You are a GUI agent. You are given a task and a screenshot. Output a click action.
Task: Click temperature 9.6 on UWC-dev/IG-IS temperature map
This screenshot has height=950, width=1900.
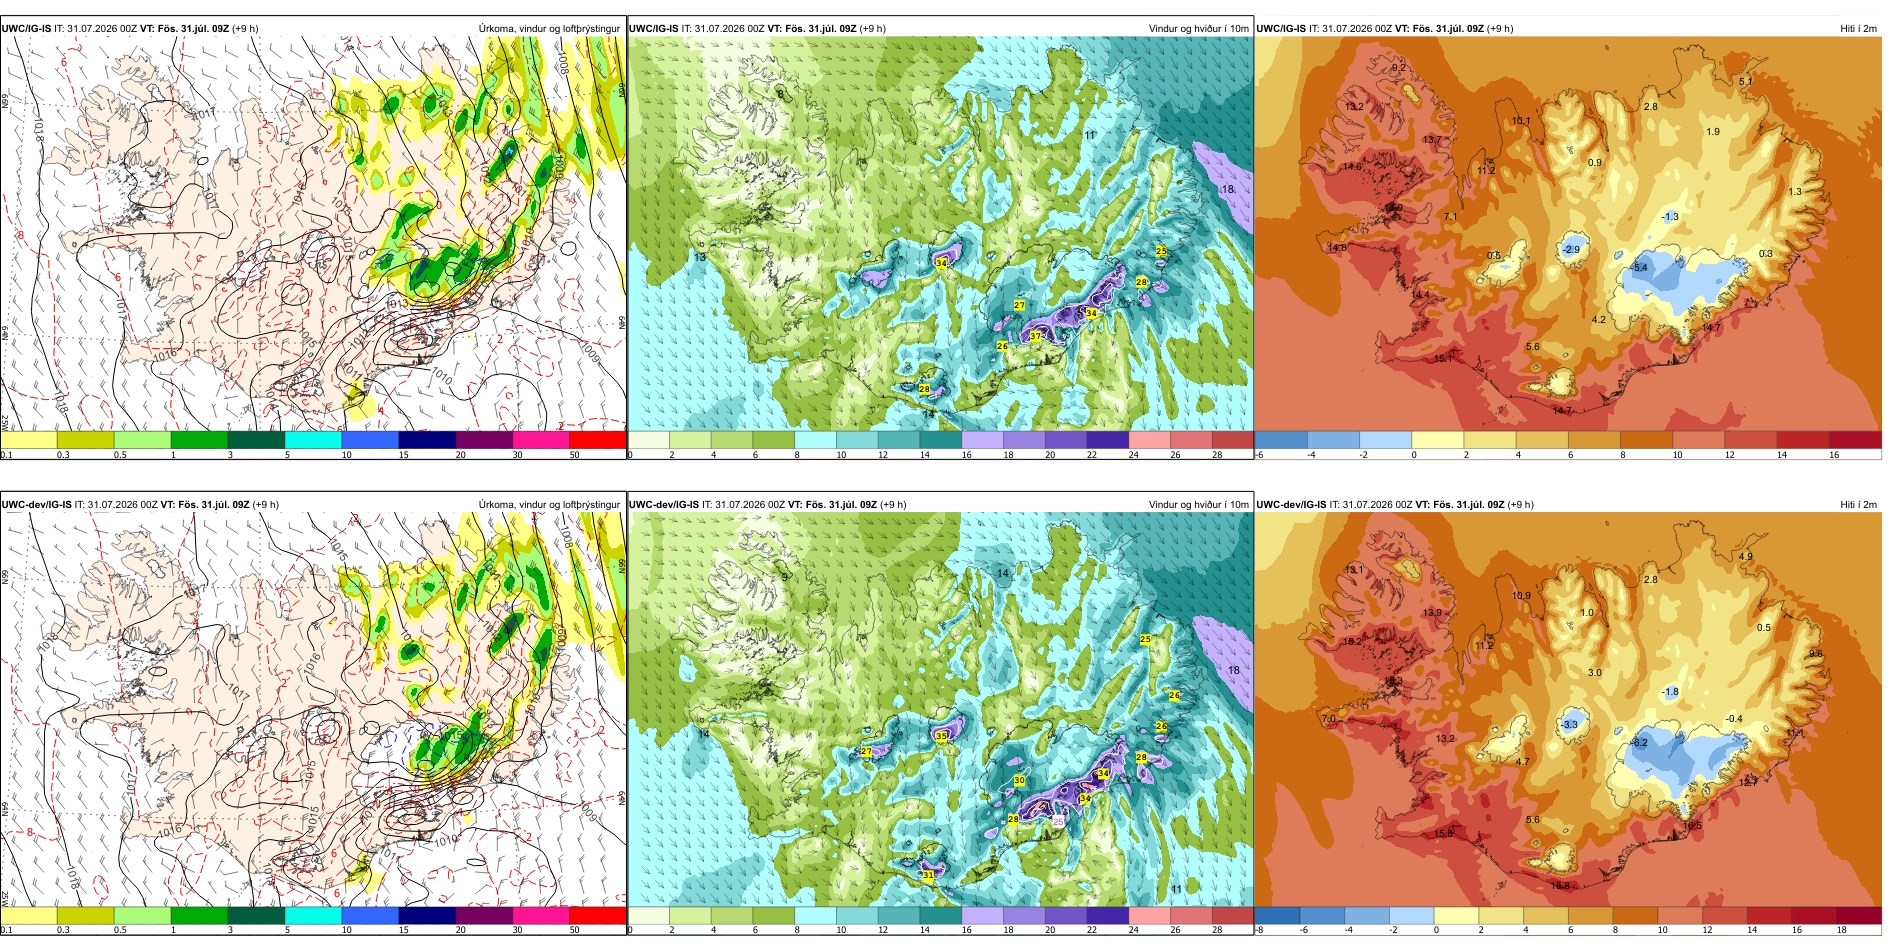[1816, 653]
